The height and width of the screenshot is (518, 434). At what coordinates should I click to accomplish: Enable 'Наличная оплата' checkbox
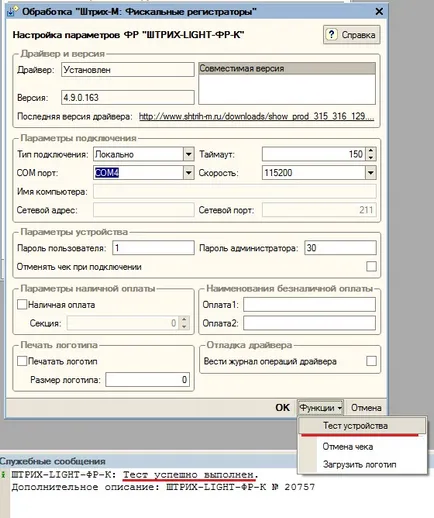(x=22, y=304)
